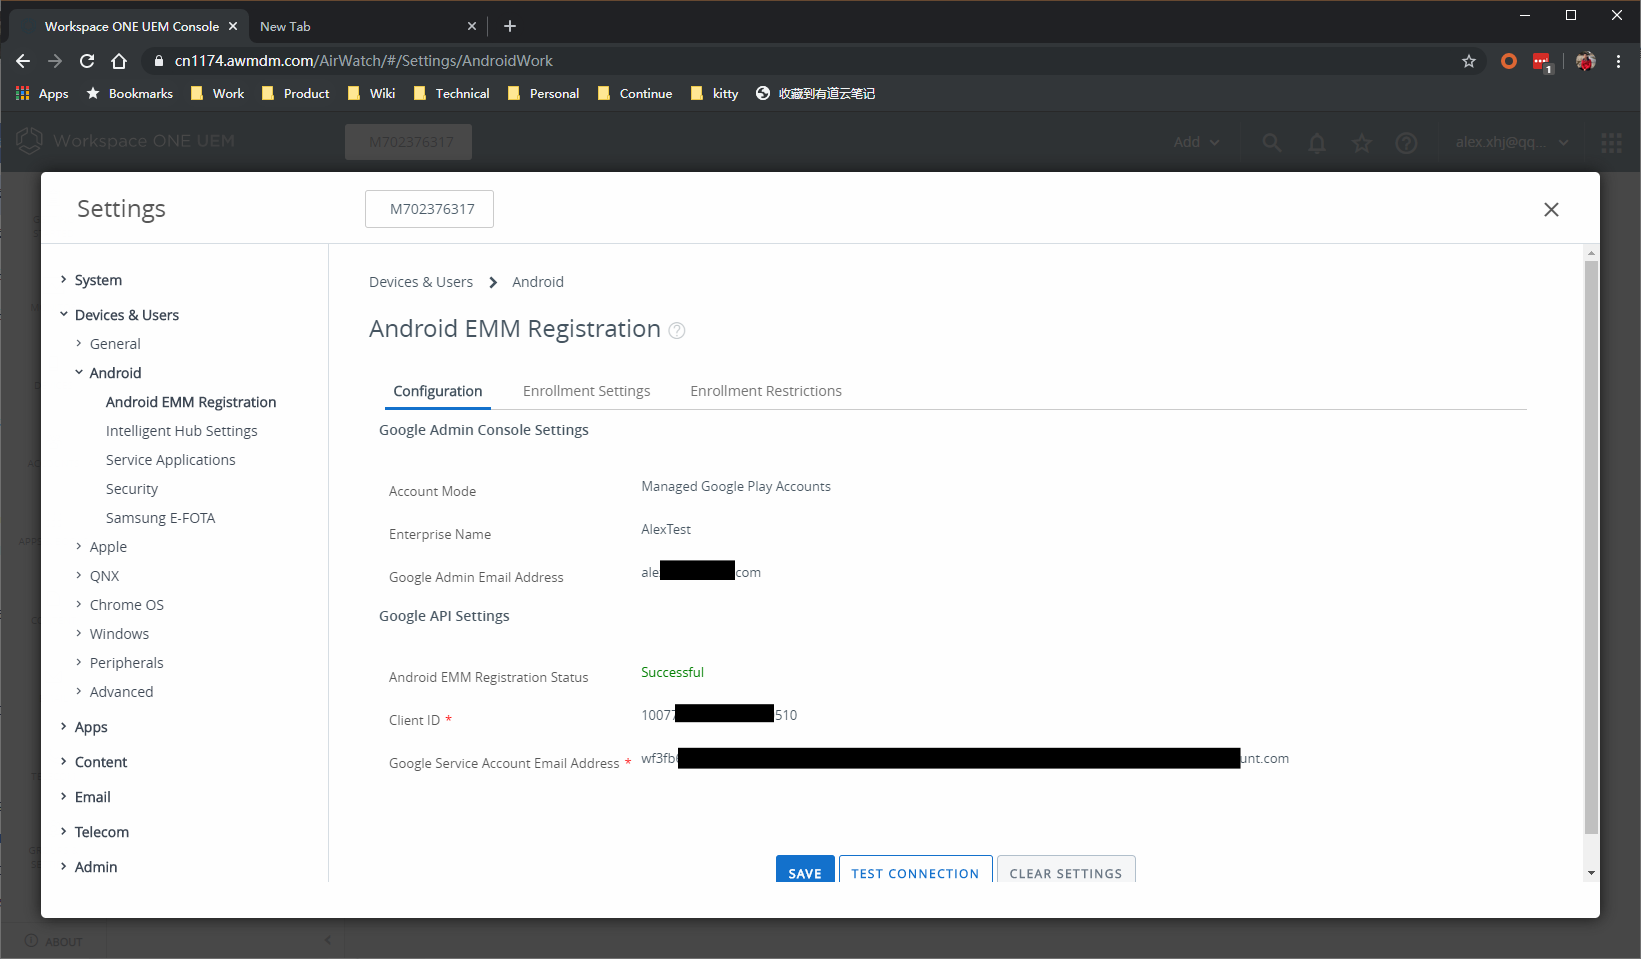This screenshot has height=959, width=1641.
Task: Click the SAVE button
Action: (805, 869)
